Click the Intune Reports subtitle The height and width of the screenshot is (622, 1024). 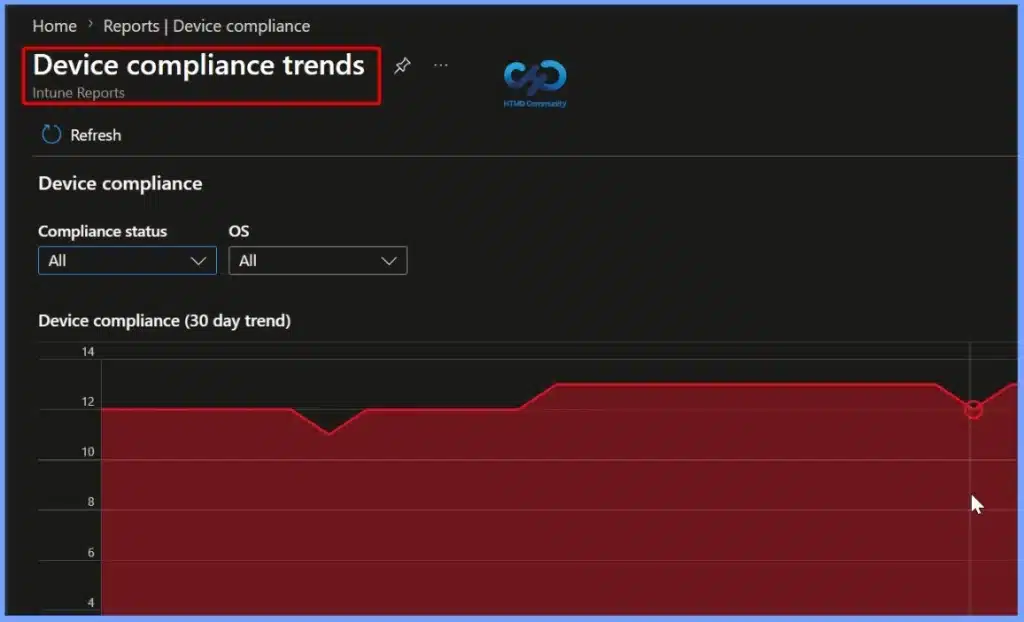tap(78, 93)
